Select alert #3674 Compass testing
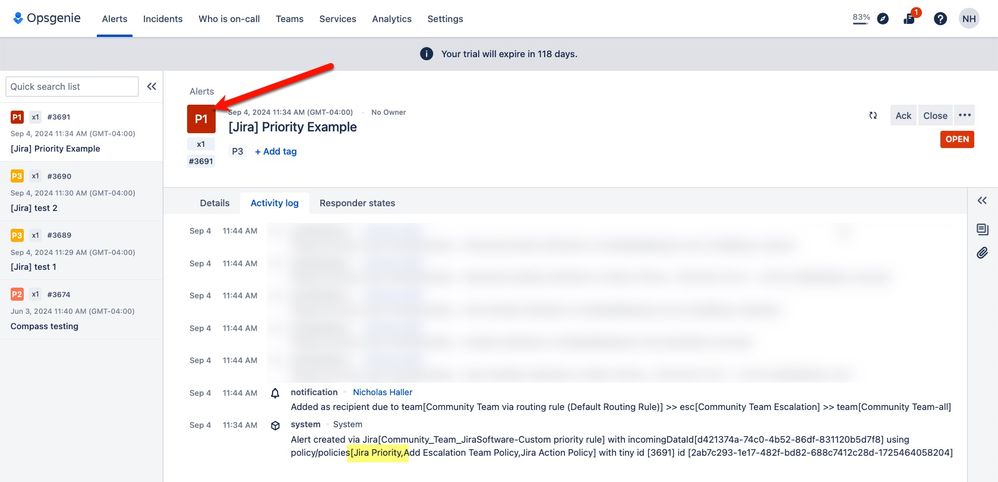This screenshot has width=998, height=482. point(81,310)
